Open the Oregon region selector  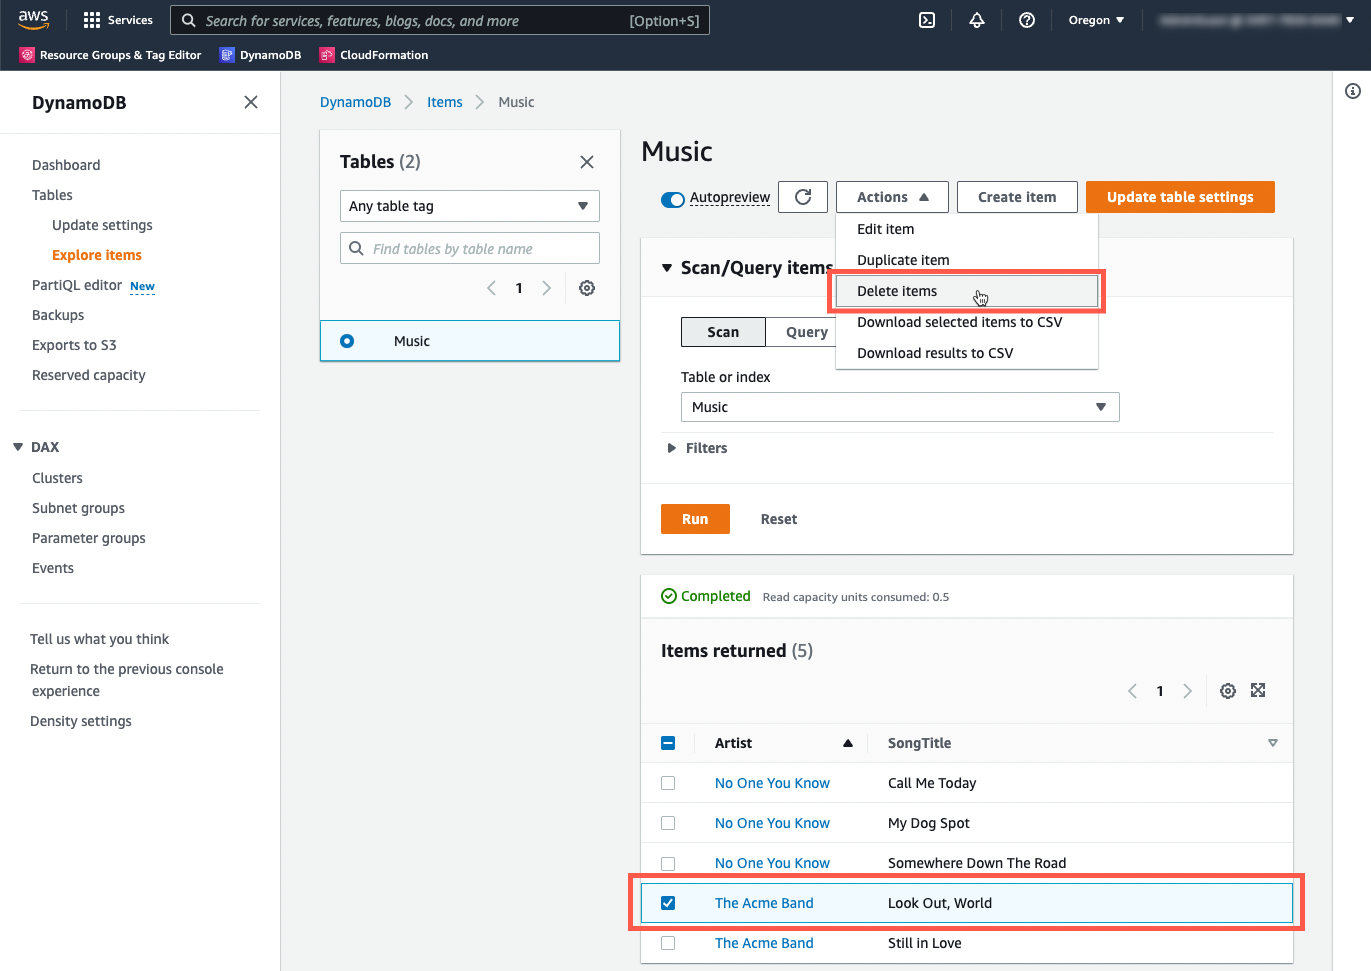click(x=1096, y=20)
